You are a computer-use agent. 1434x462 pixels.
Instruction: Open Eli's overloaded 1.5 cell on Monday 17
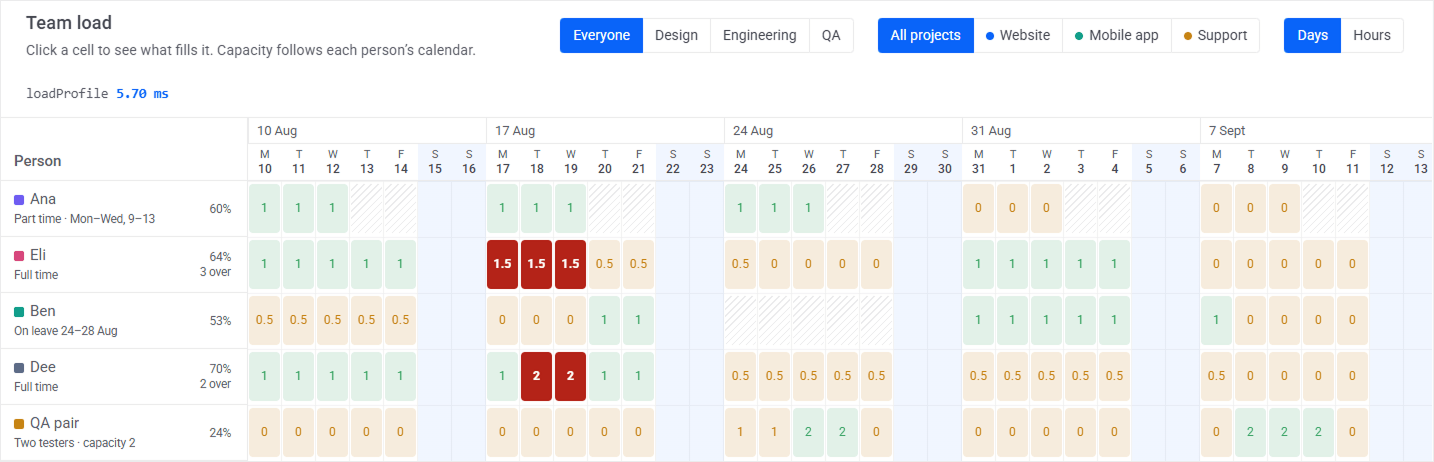[x=503, y=264]
